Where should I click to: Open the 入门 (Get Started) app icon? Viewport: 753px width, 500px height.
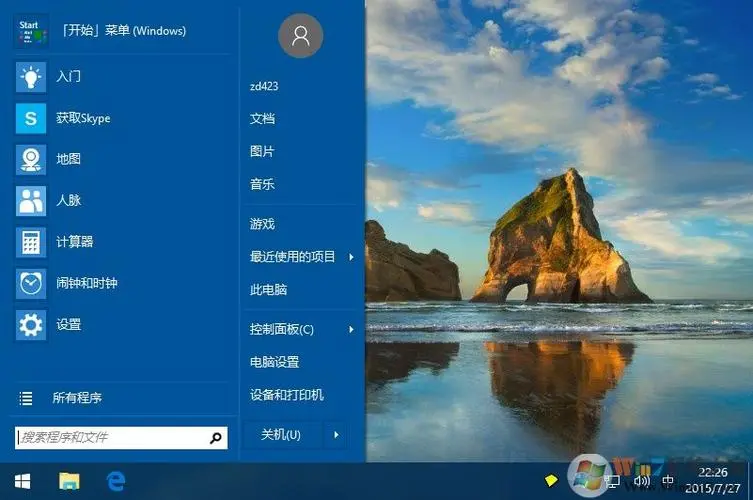(31, 77)
